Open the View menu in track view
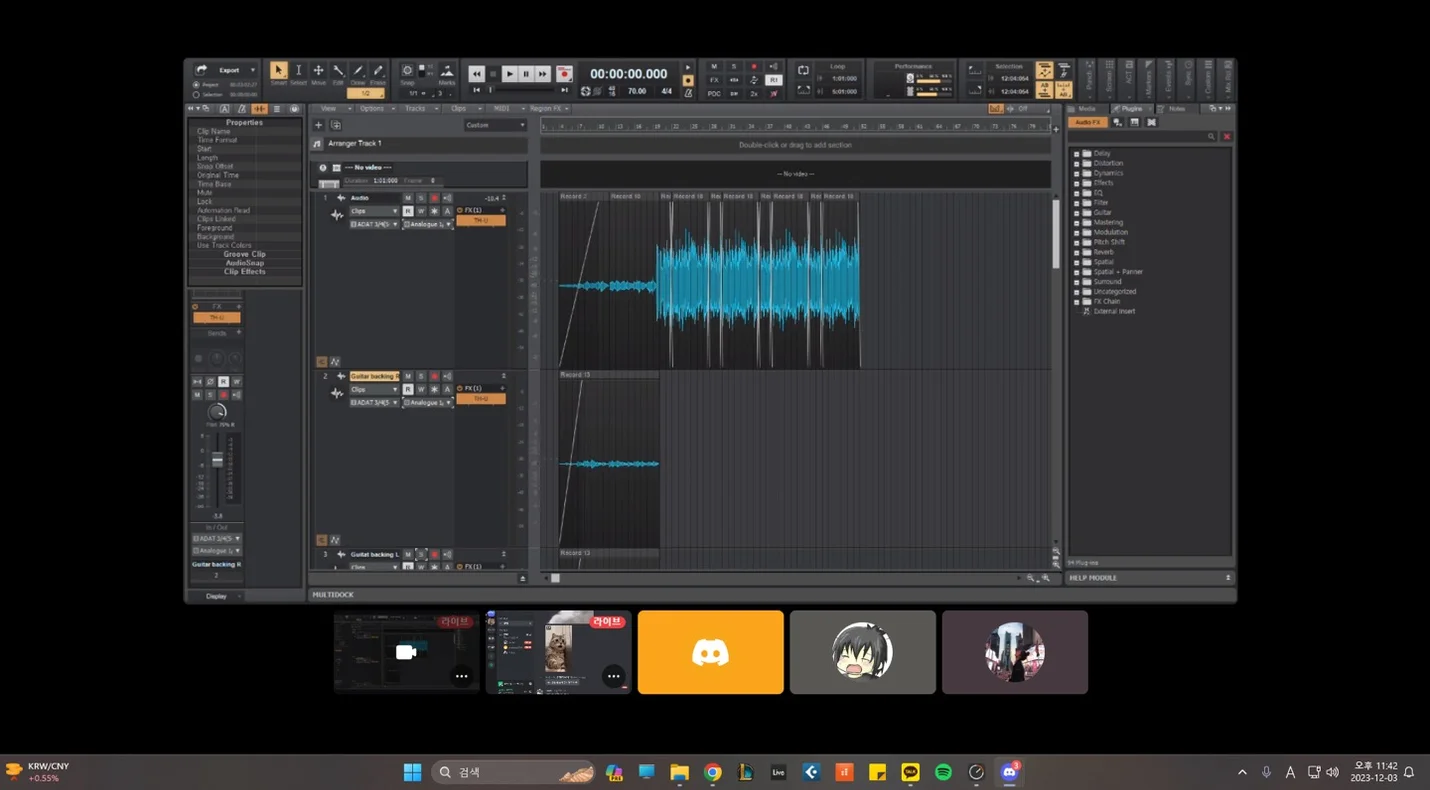 click(x=330, y=108)
